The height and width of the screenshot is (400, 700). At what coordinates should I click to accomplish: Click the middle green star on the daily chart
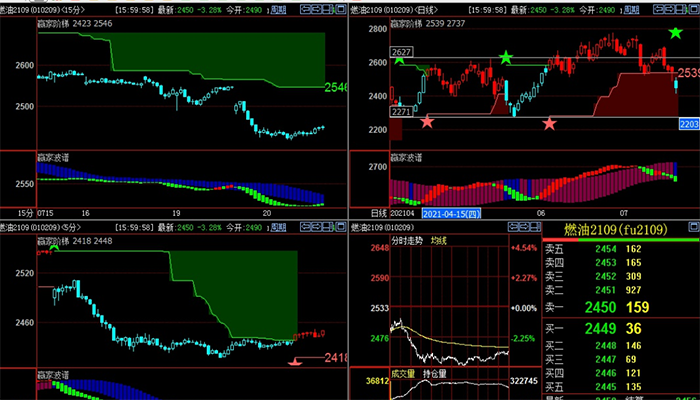(x=506, y=58)
